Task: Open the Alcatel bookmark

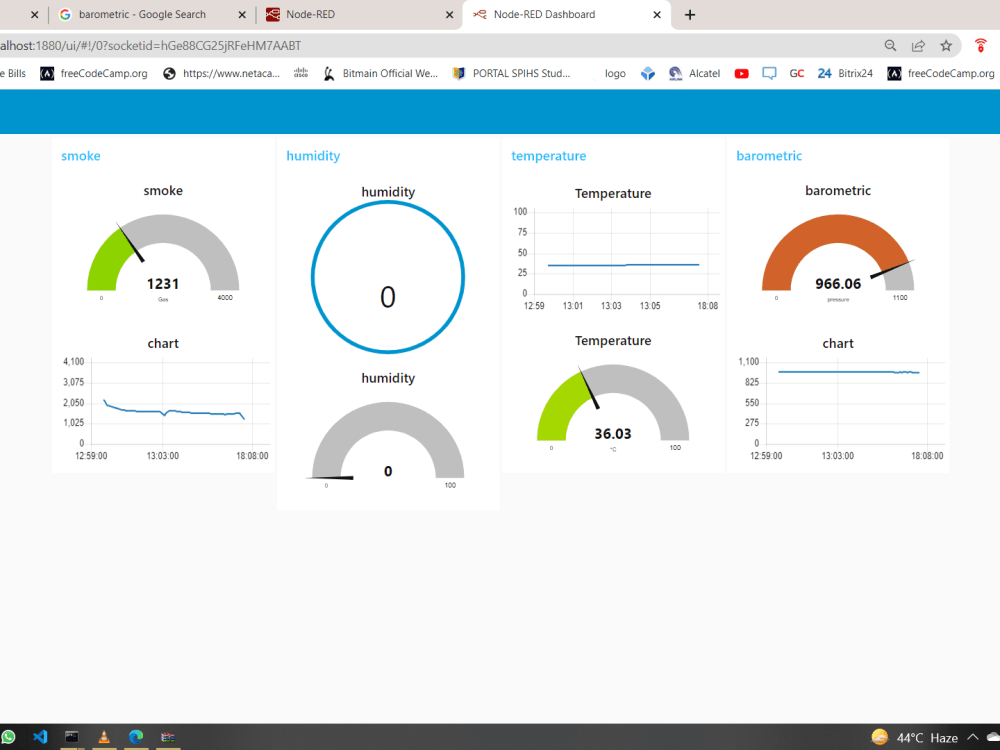Action: click(694, 73)
